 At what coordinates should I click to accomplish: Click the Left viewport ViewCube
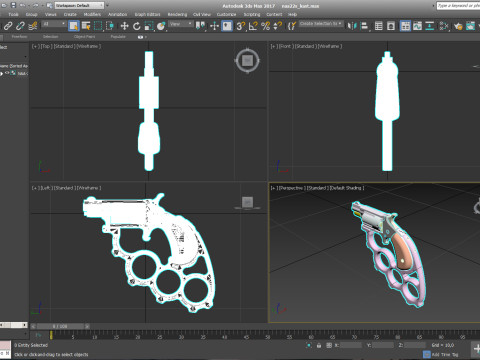(247, 202)
